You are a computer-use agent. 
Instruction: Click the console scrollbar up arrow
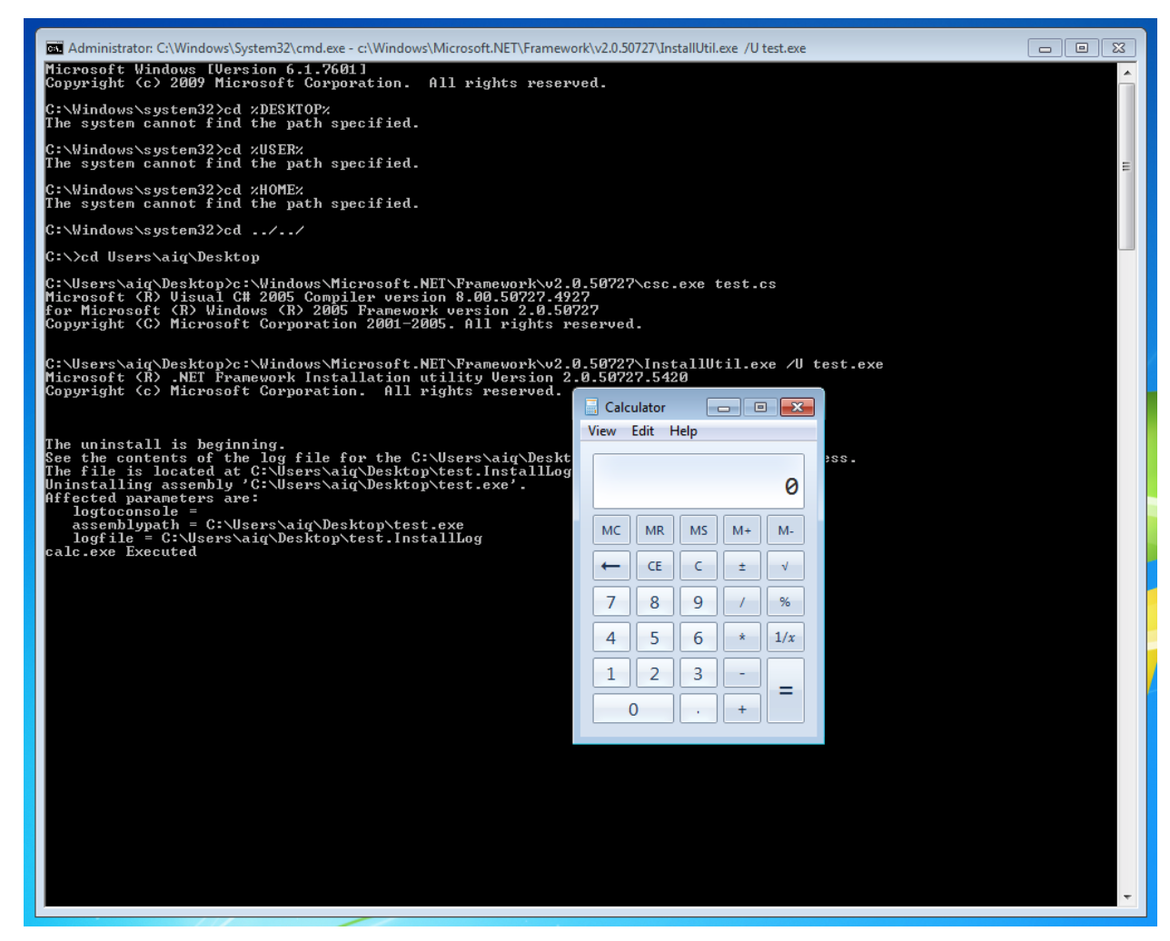tap(1127, 73)
